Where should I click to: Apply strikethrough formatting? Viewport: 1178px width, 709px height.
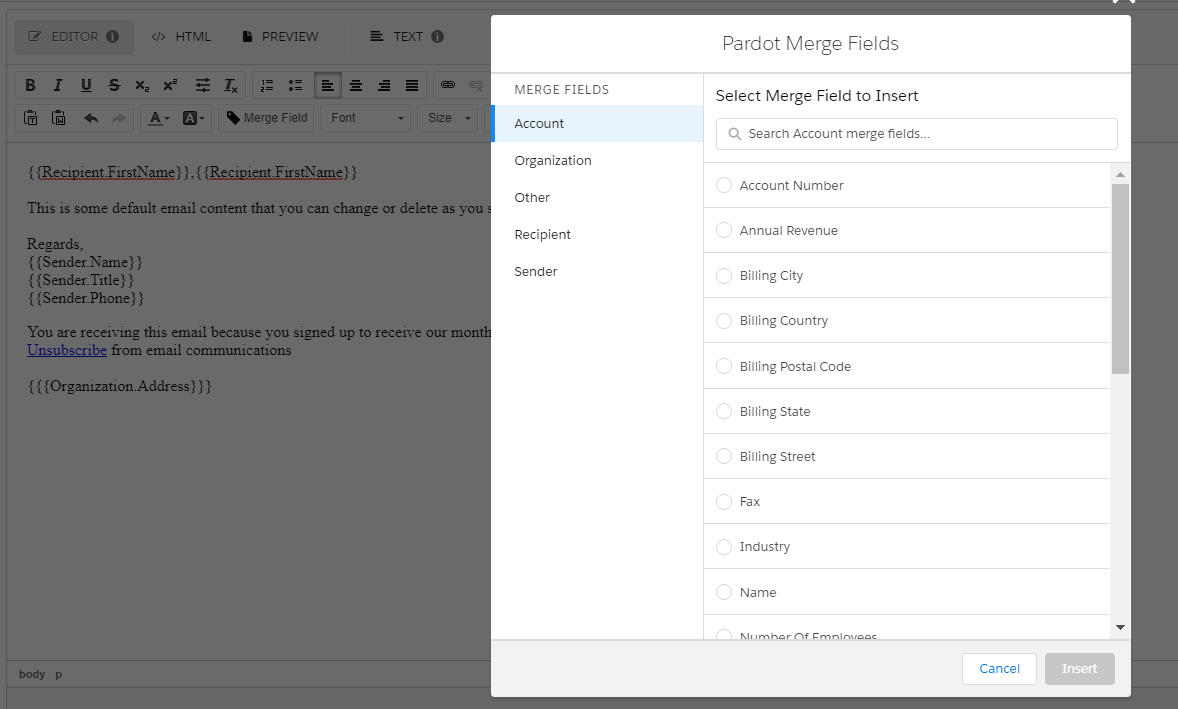(x=114, y=86)
